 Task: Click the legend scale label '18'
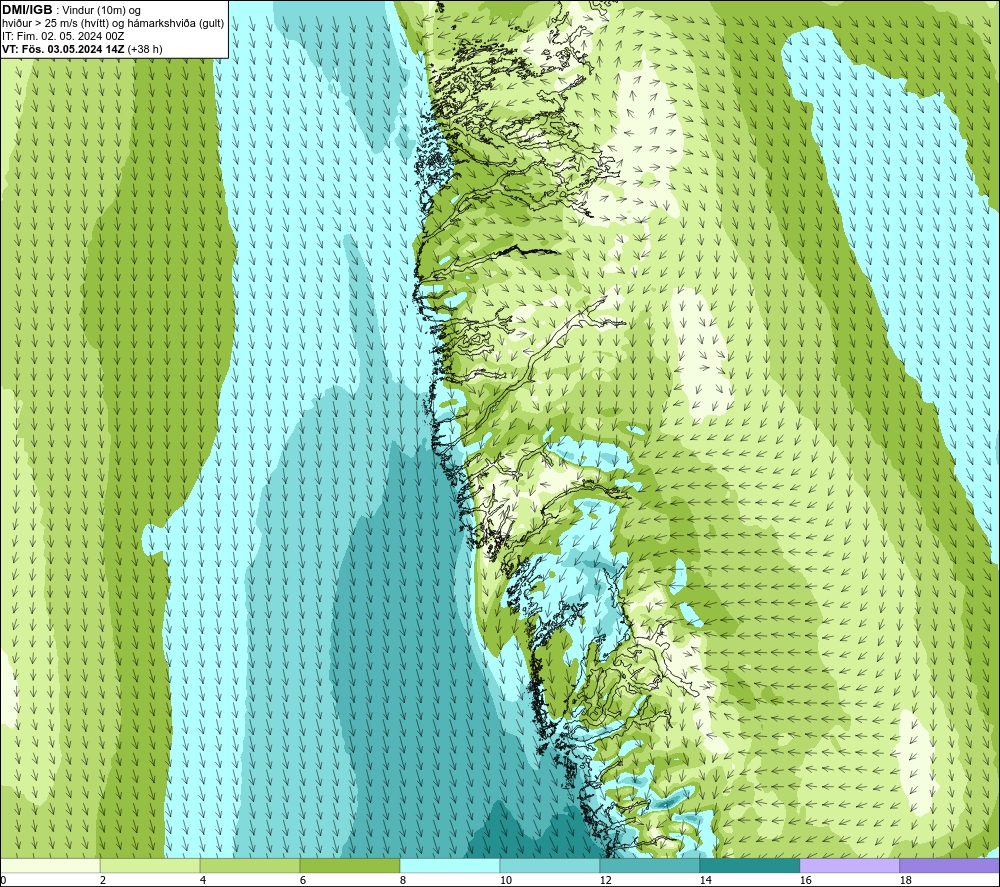coord(905,880)
